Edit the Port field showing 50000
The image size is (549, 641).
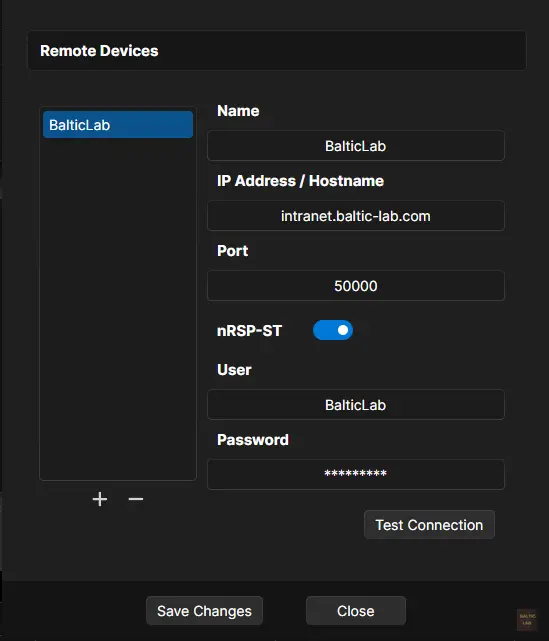(356, 286)
